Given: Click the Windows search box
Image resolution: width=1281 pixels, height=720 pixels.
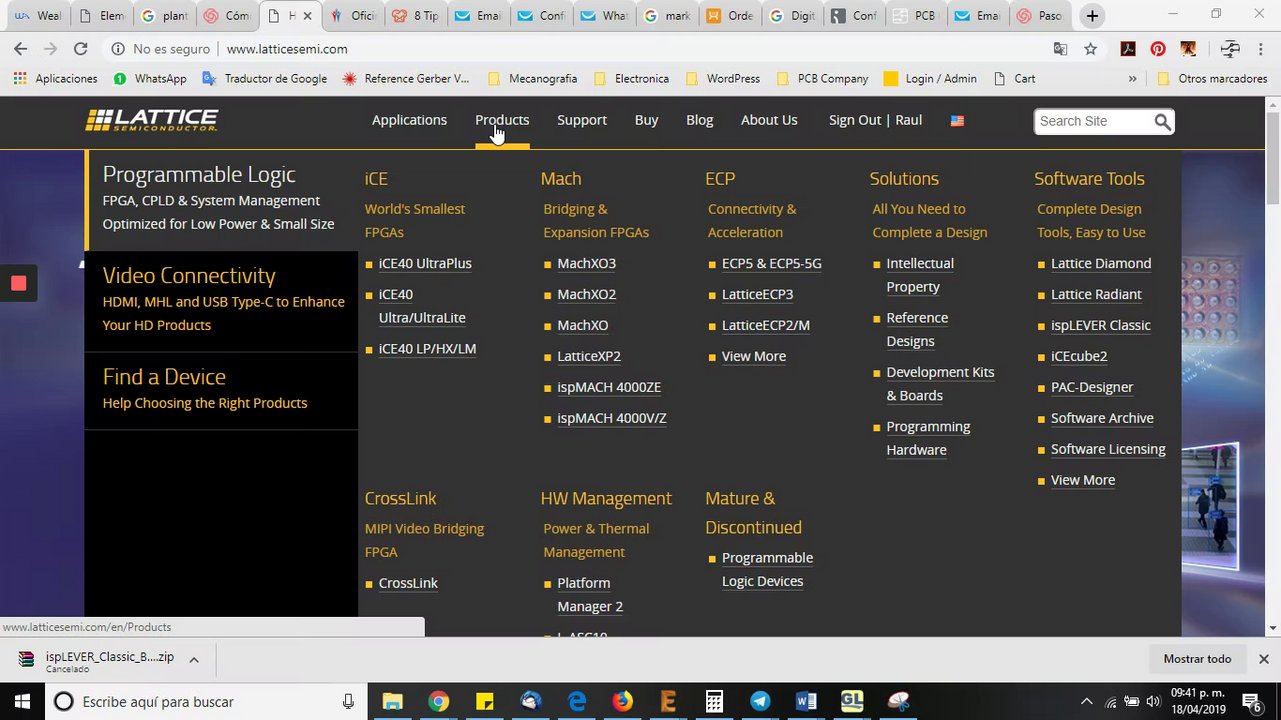Looking at the screenshot, I should (x=205, y=701).
